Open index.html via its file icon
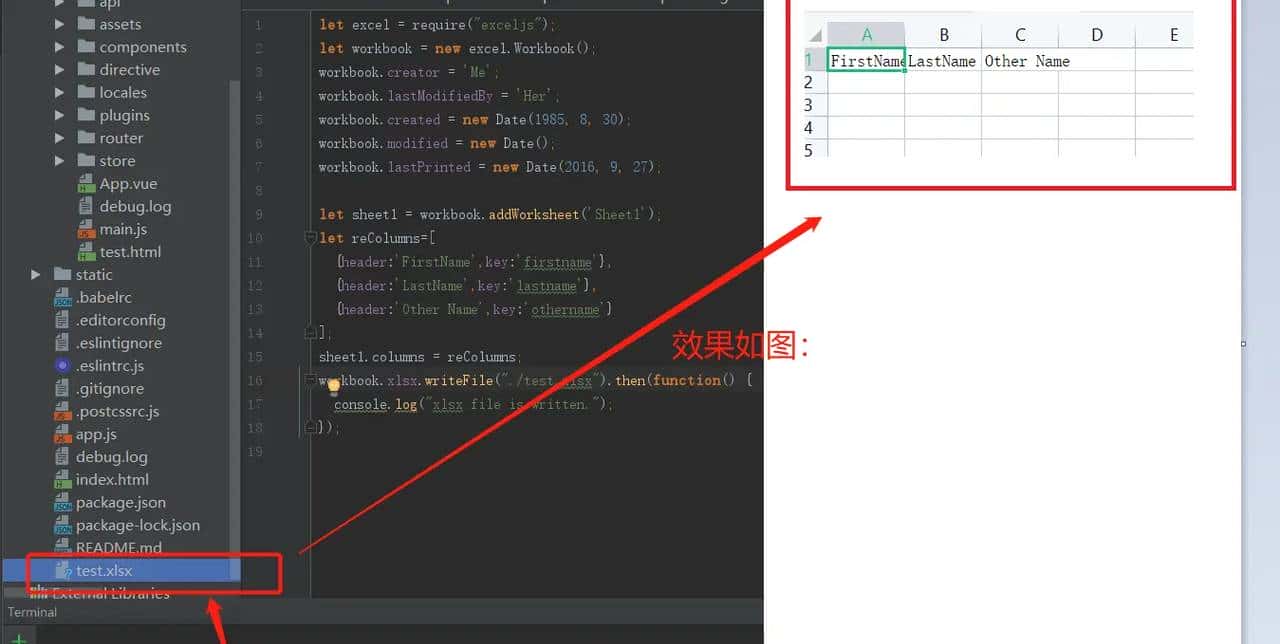This screenshot has width=1280, height=644. point(65,479)
